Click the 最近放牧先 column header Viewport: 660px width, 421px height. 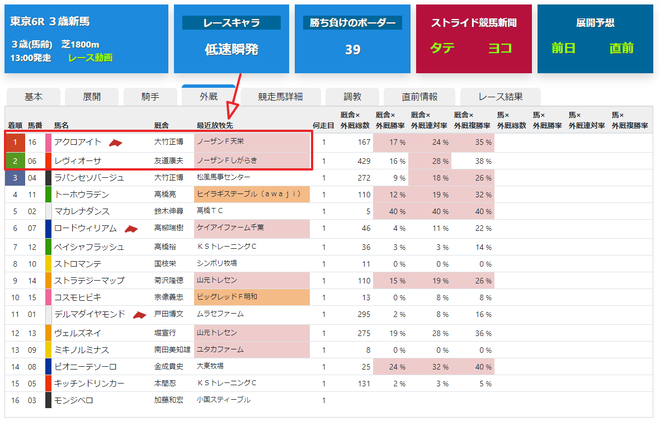[x=215, y=125]
